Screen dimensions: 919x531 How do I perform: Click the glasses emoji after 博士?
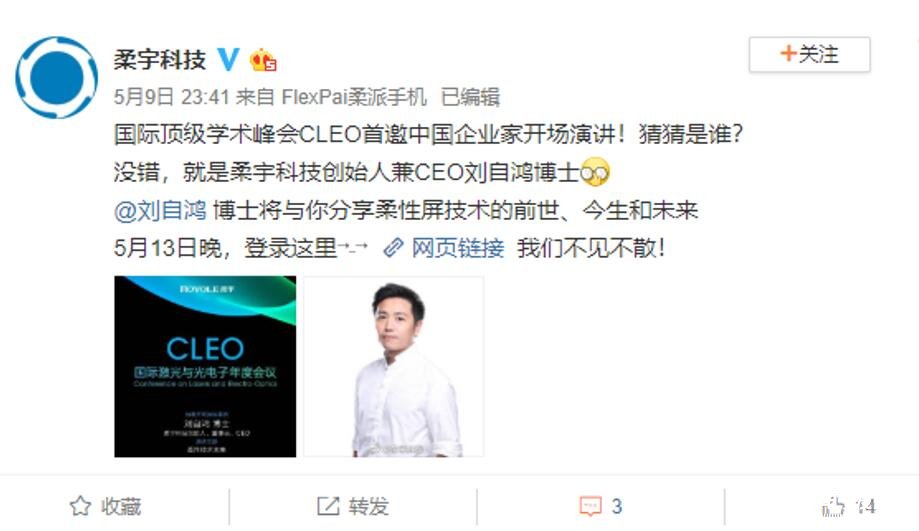point(595,172)
